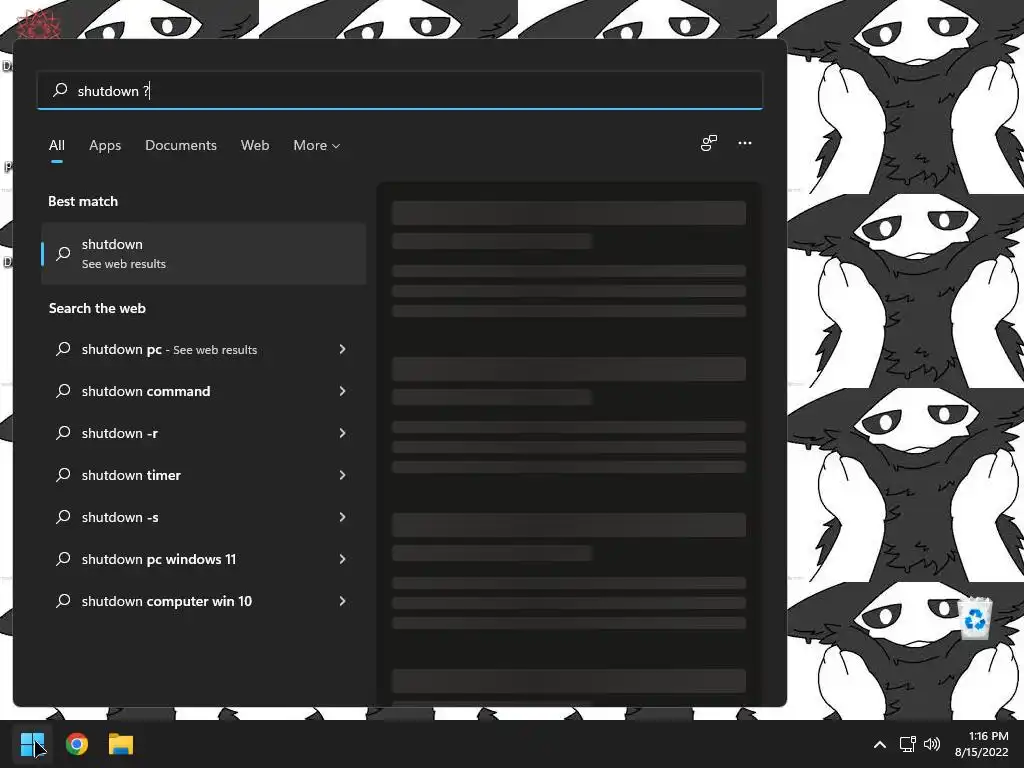1024x768 pixels.
Task: Show hidden system tray icons
Action: tap(880, 744)
